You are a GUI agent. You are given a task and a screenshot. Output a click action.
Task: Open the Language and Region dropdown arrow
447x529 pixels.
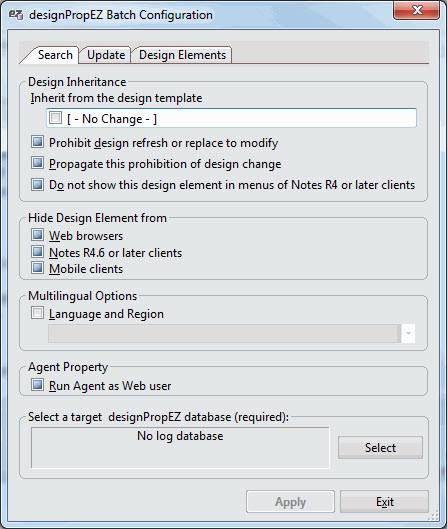tap(409, 333)
